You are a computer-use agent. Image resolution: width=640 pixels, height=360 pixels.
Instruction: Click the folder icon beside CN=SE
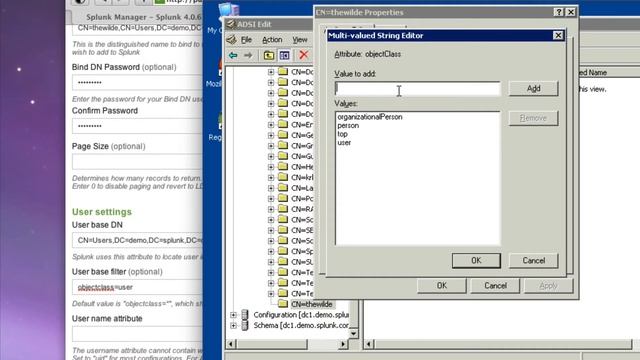(x=282, y=230)
